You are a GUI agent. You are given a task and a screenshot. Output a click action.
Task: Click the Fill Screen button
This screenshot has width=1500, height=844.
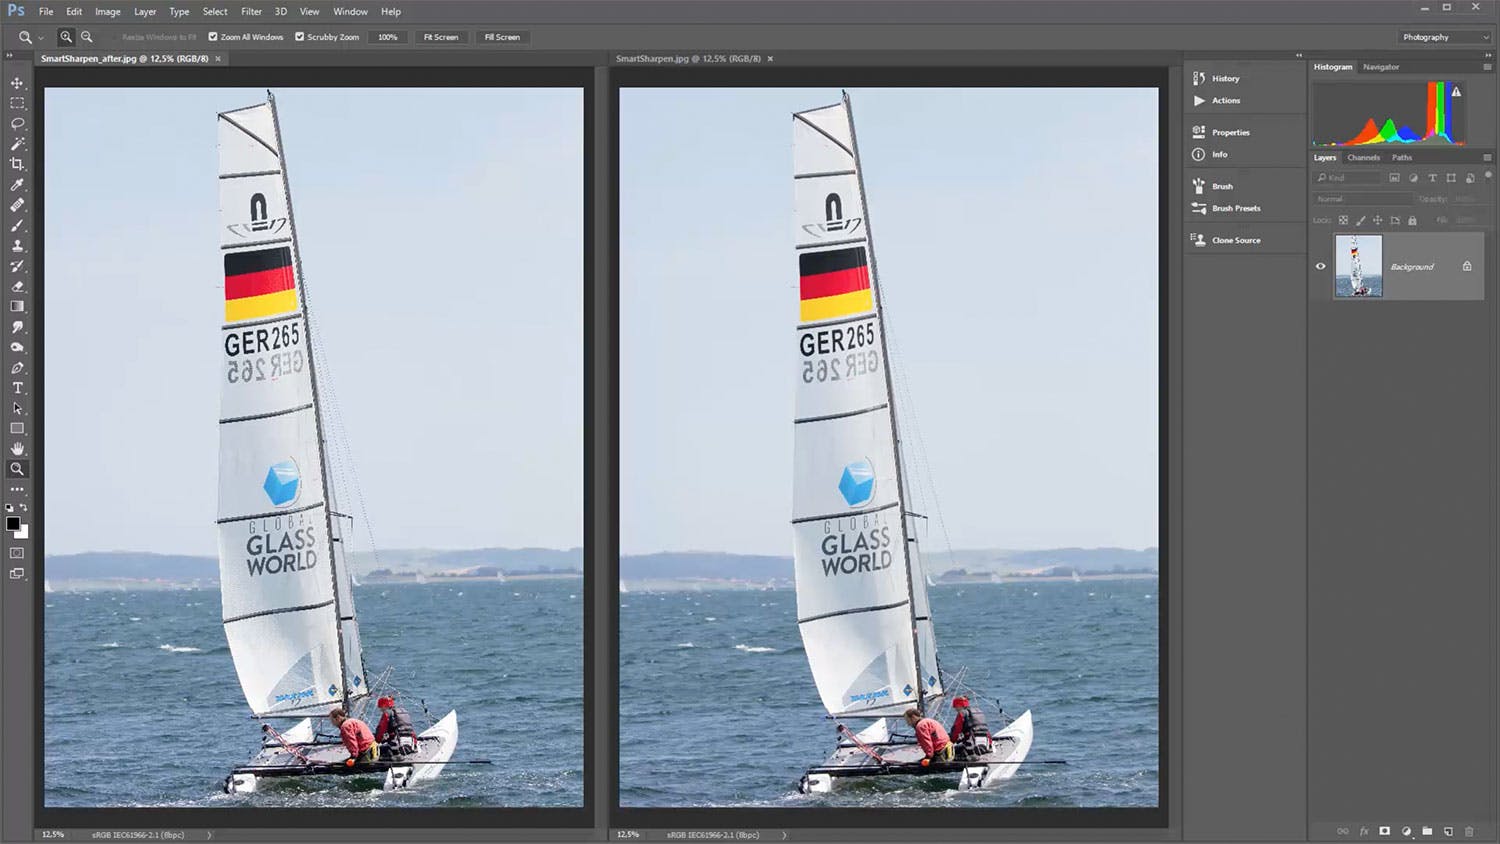502,37
